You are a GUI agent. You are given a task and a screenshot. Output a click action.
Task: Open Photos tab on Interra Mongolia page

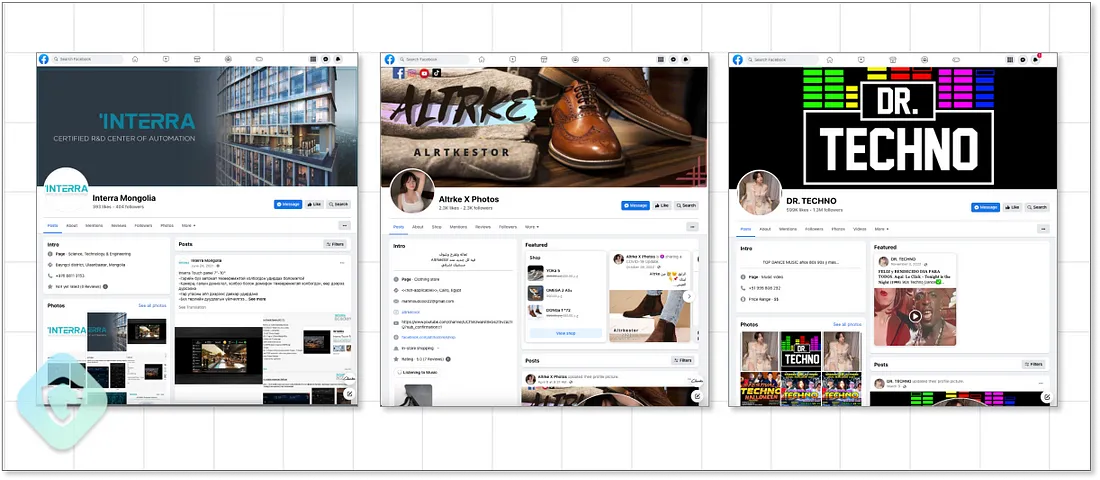[167, 225]
